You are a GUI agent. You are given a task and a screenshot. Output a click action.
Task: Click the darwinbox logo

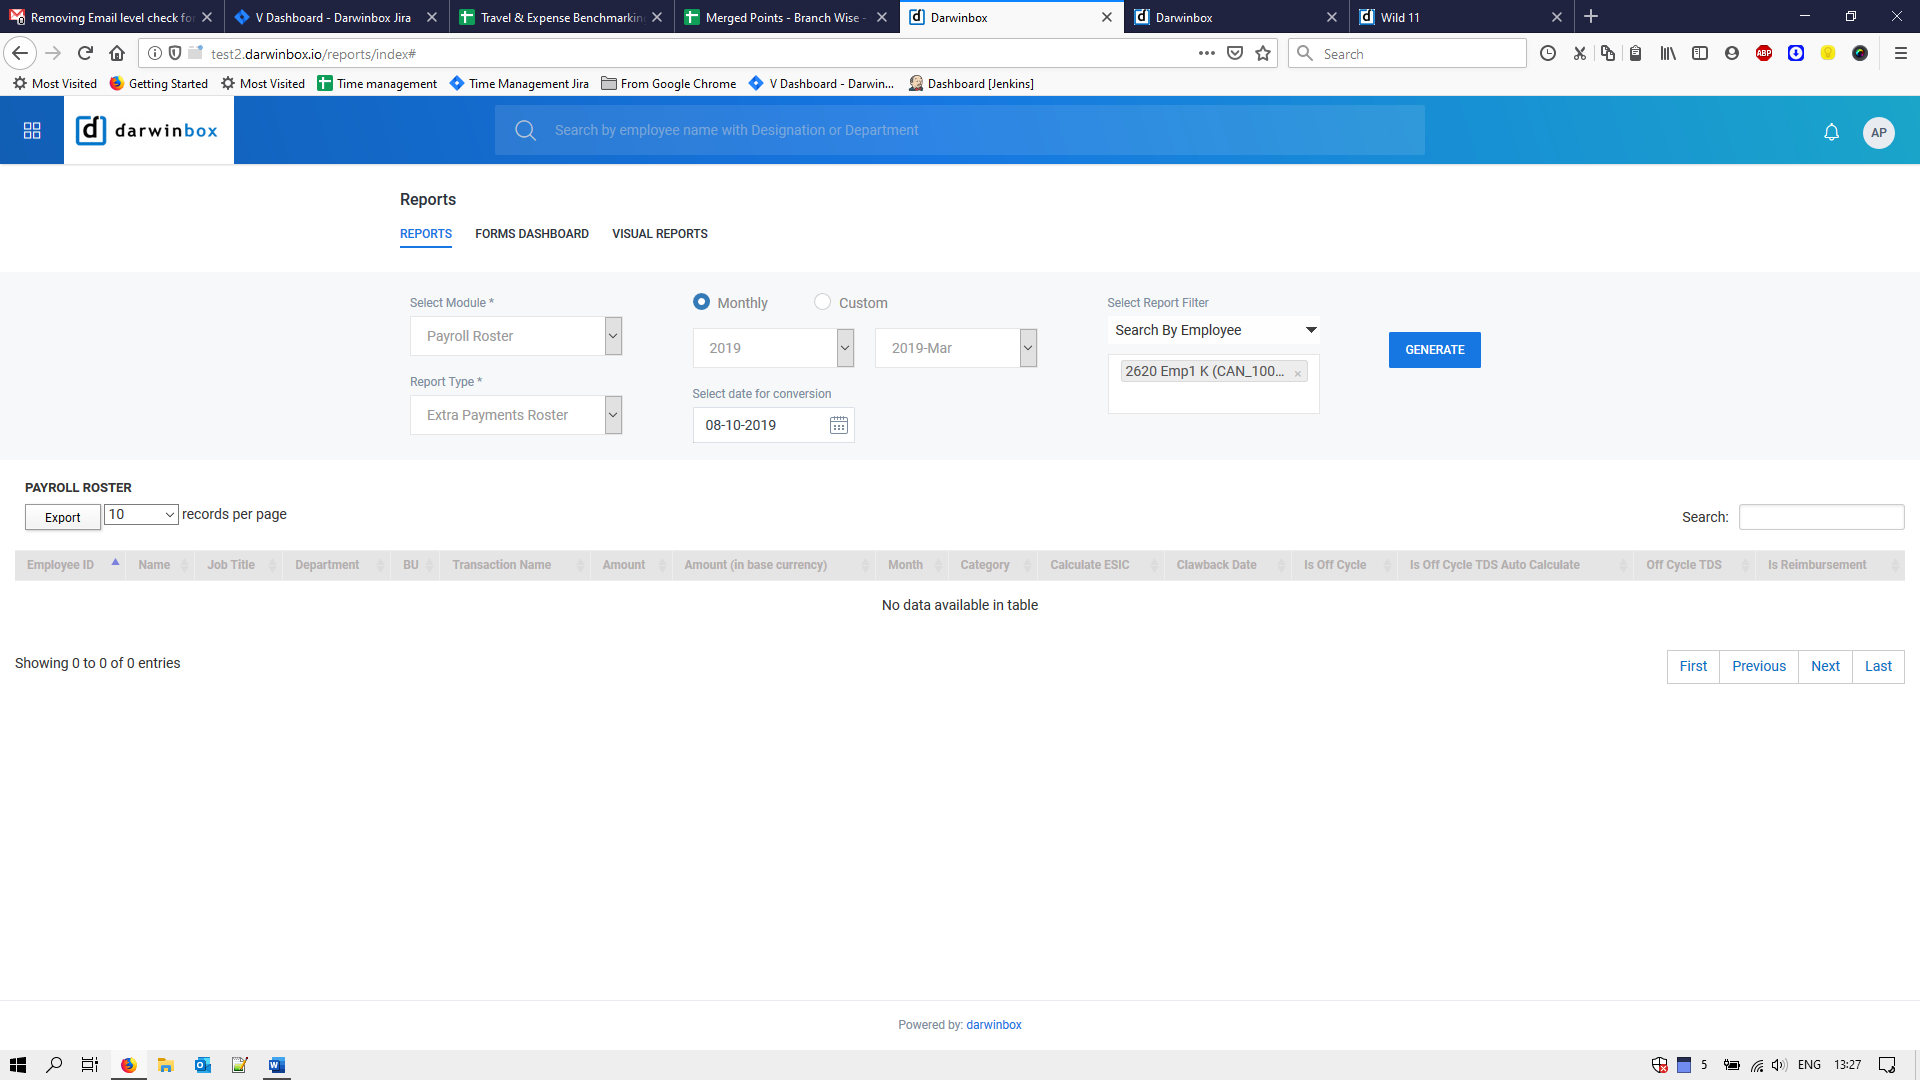click(148, 131)
